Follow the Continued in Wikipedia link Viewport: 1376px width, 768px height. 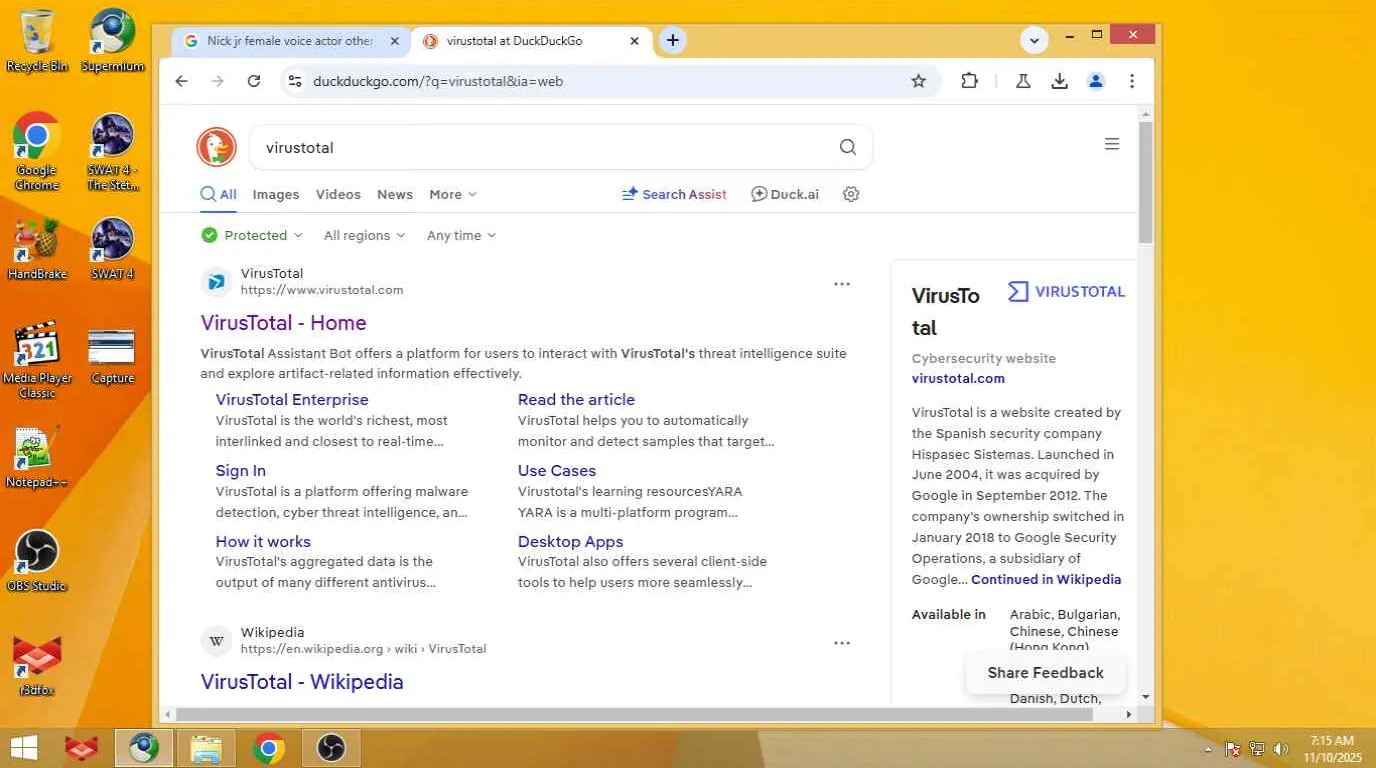pyautogui.click(x=1046, y=579)
